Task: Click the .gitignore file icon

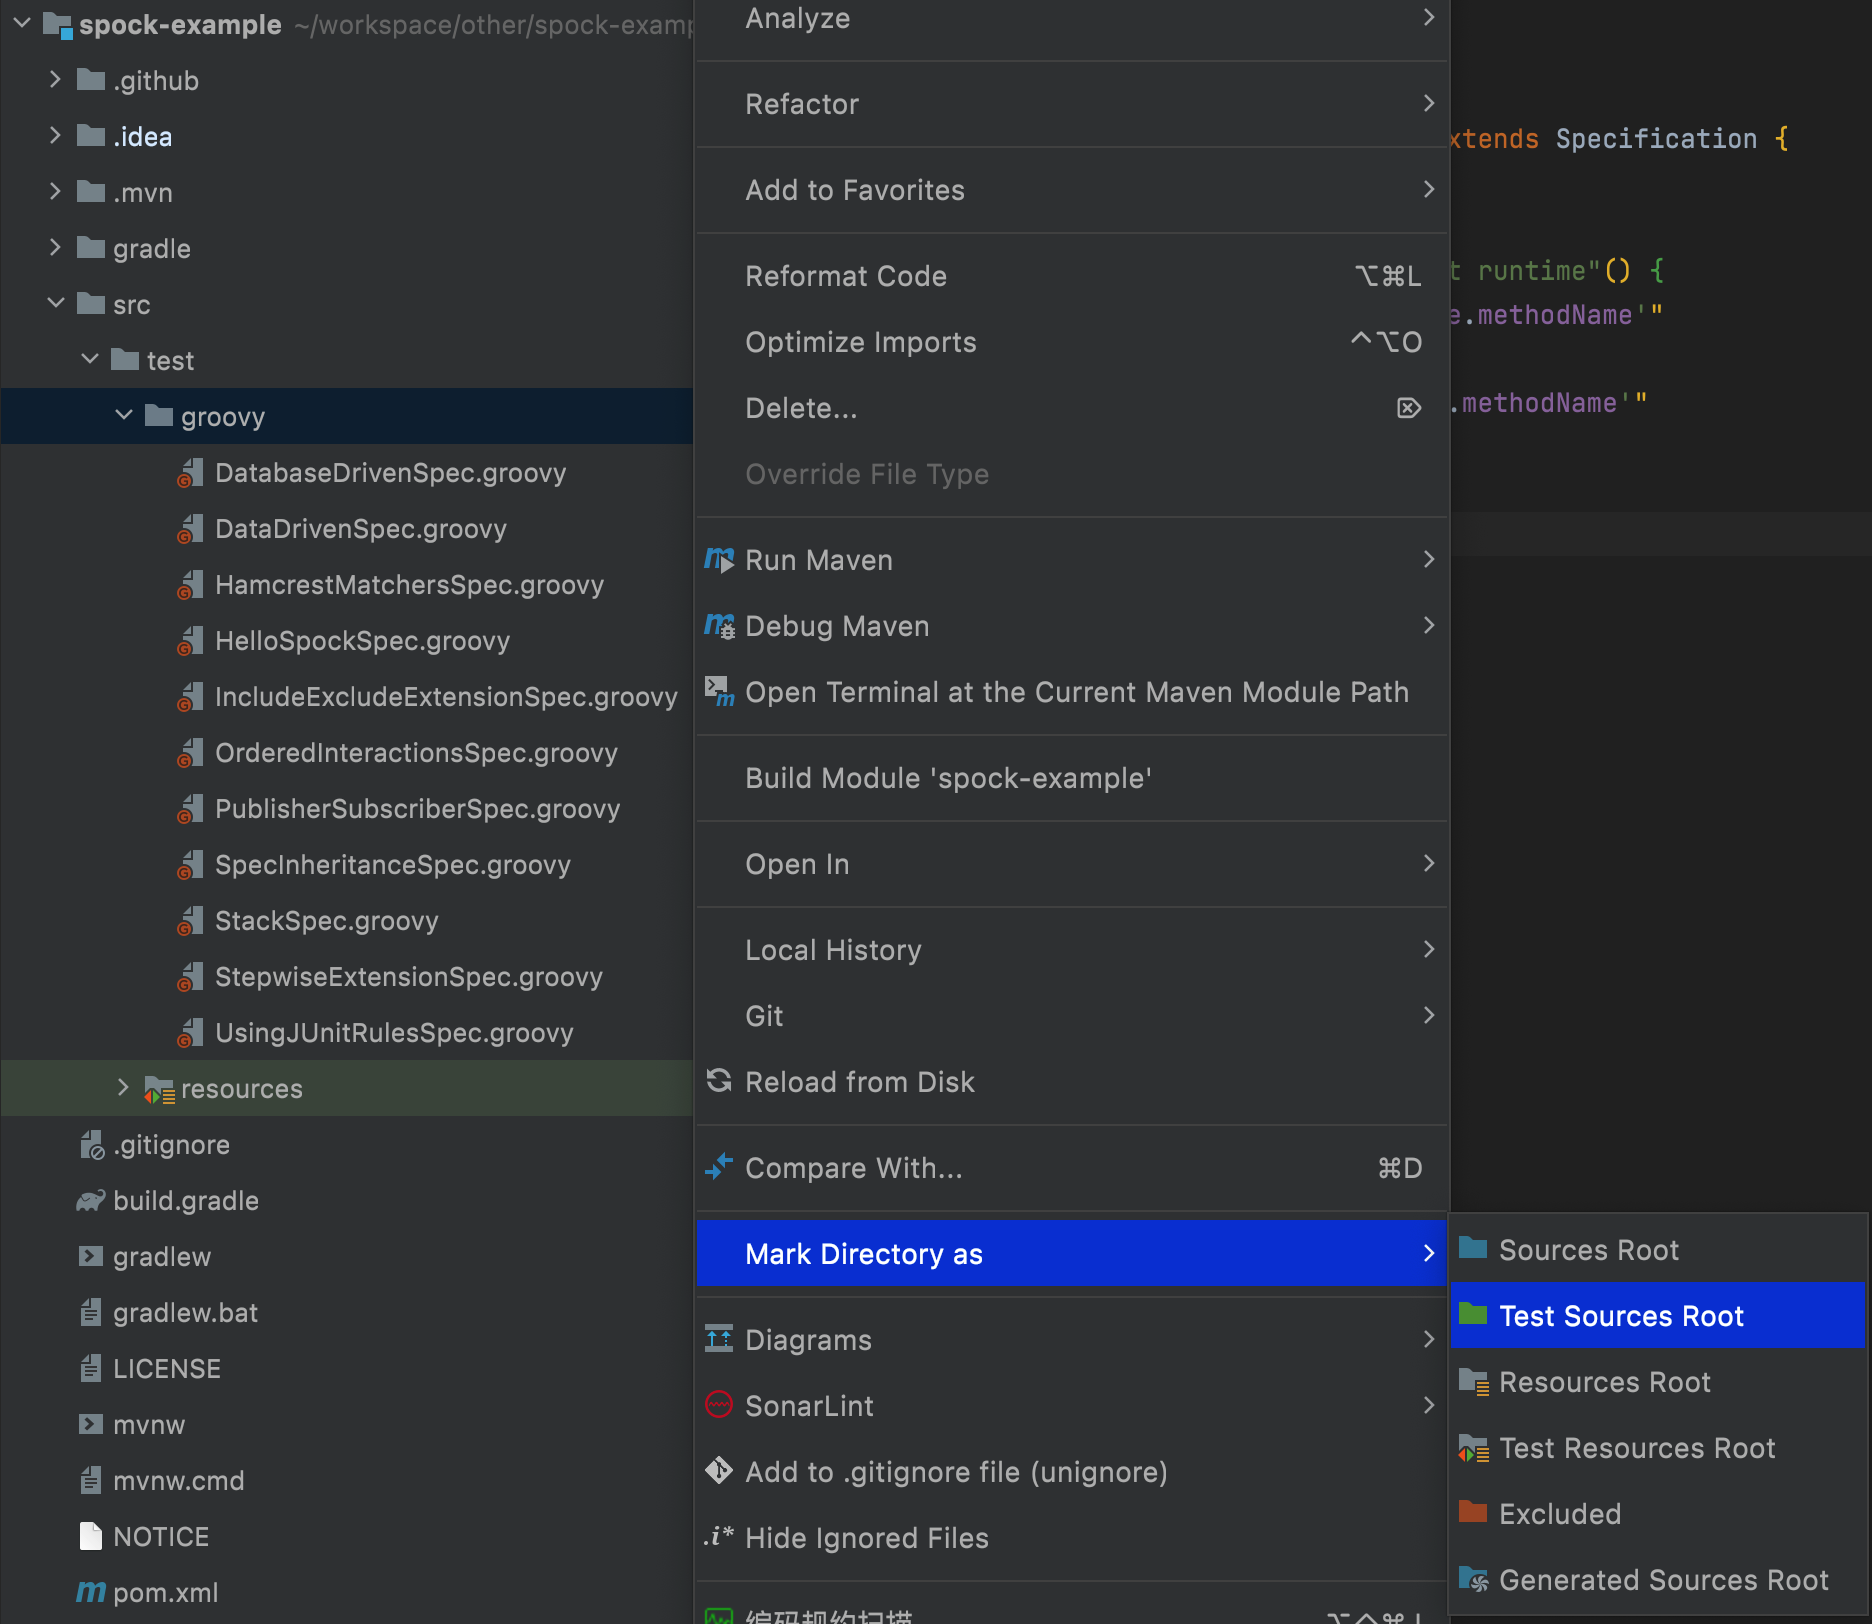Action: click(x=92, y=1145)
